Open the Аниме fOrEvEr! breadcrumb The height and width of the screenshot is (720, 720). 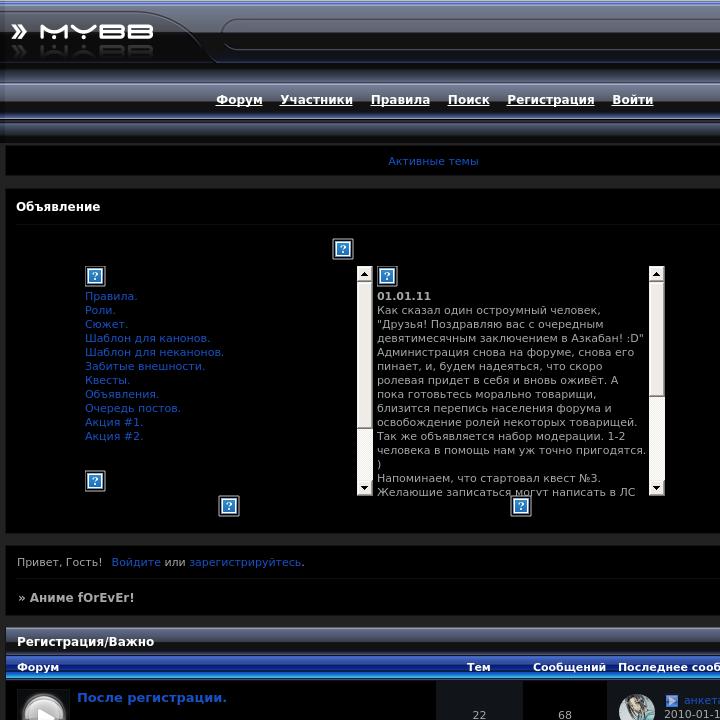tap(82, 597)
